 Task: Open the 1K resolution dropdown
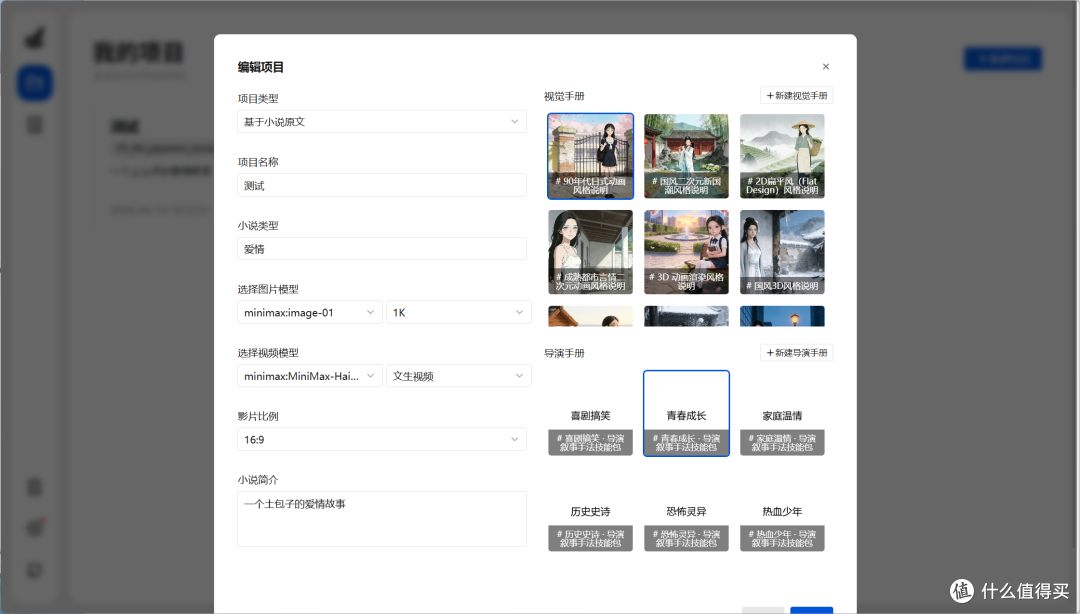tap(459, 312)
